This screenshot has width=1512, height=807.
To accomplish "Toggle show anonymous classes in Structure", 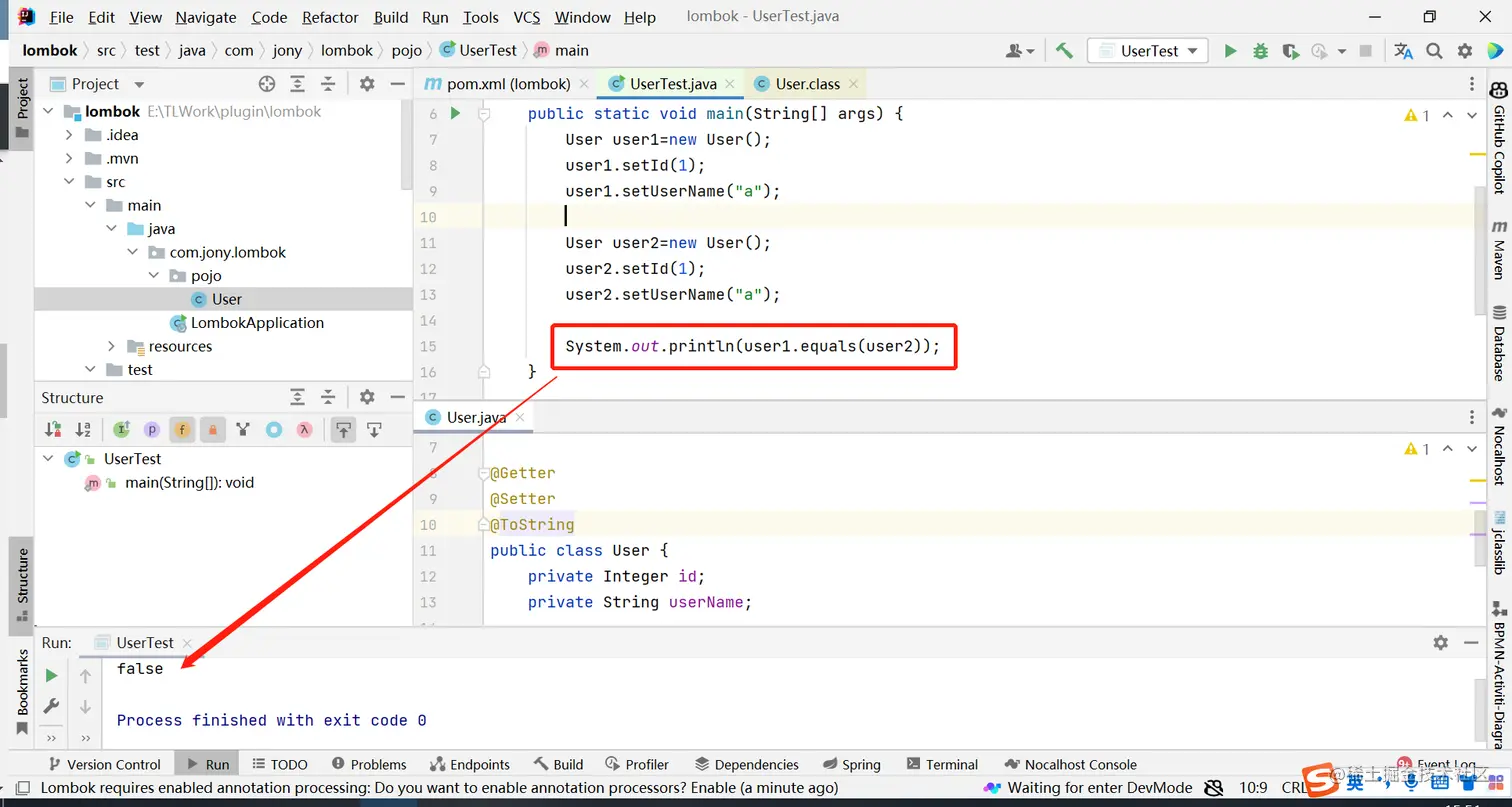I will 273,430.
